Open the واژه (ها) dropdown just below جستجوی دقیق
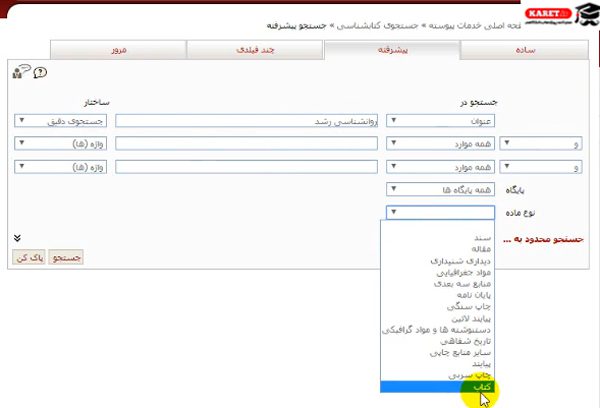Viewport: 600px width, 408px height. click(60, 144)
